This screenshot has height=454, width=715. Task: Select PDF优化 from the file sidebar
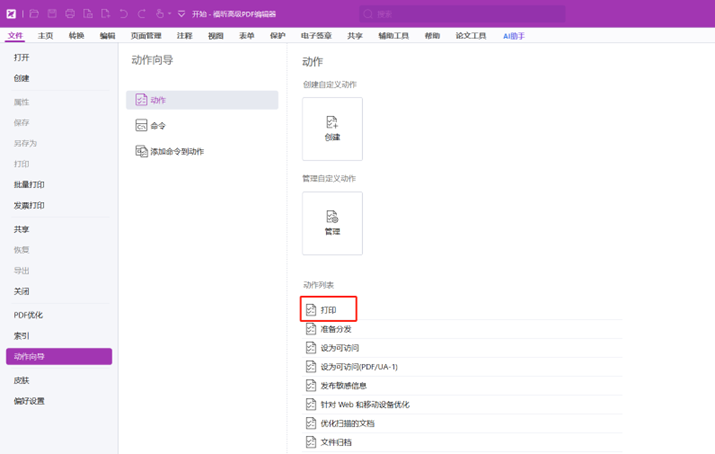tap(28, 315)
